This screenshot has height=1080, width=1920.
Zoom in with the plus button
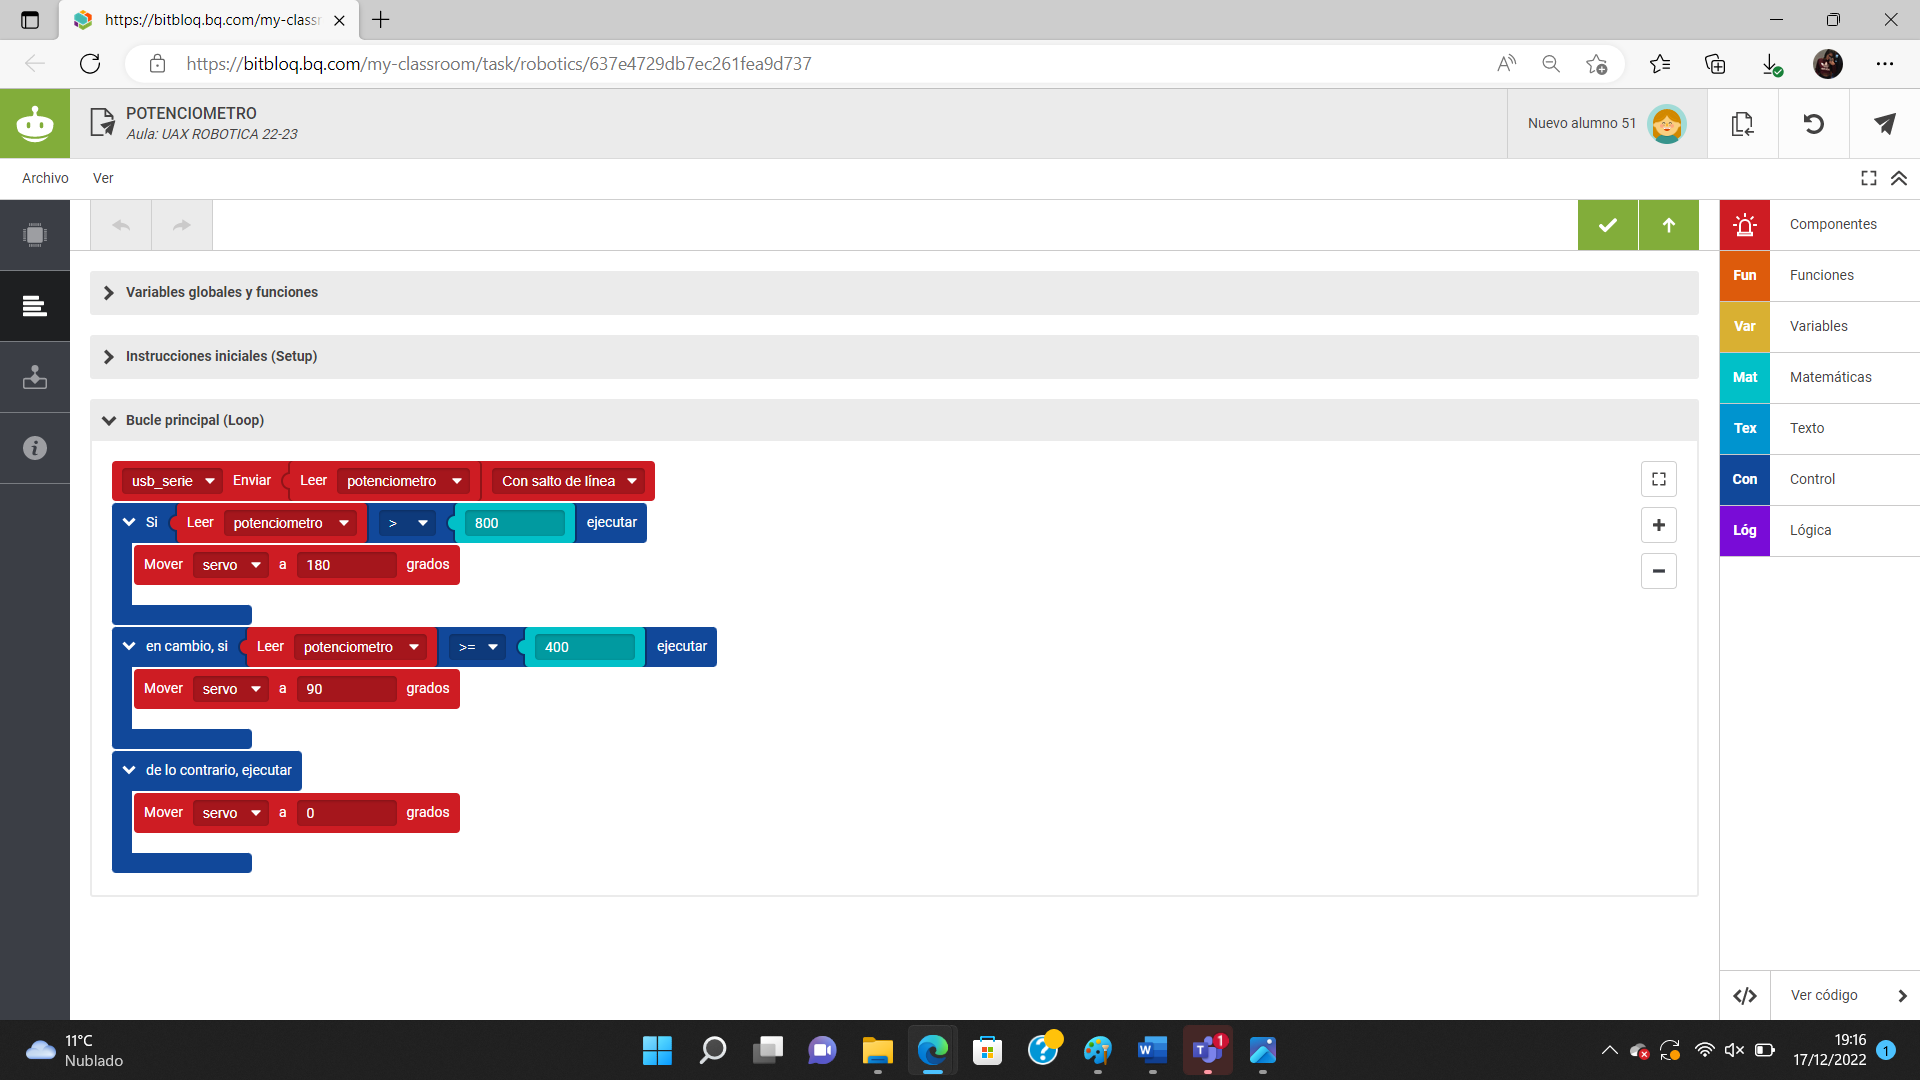point(1658,525)
